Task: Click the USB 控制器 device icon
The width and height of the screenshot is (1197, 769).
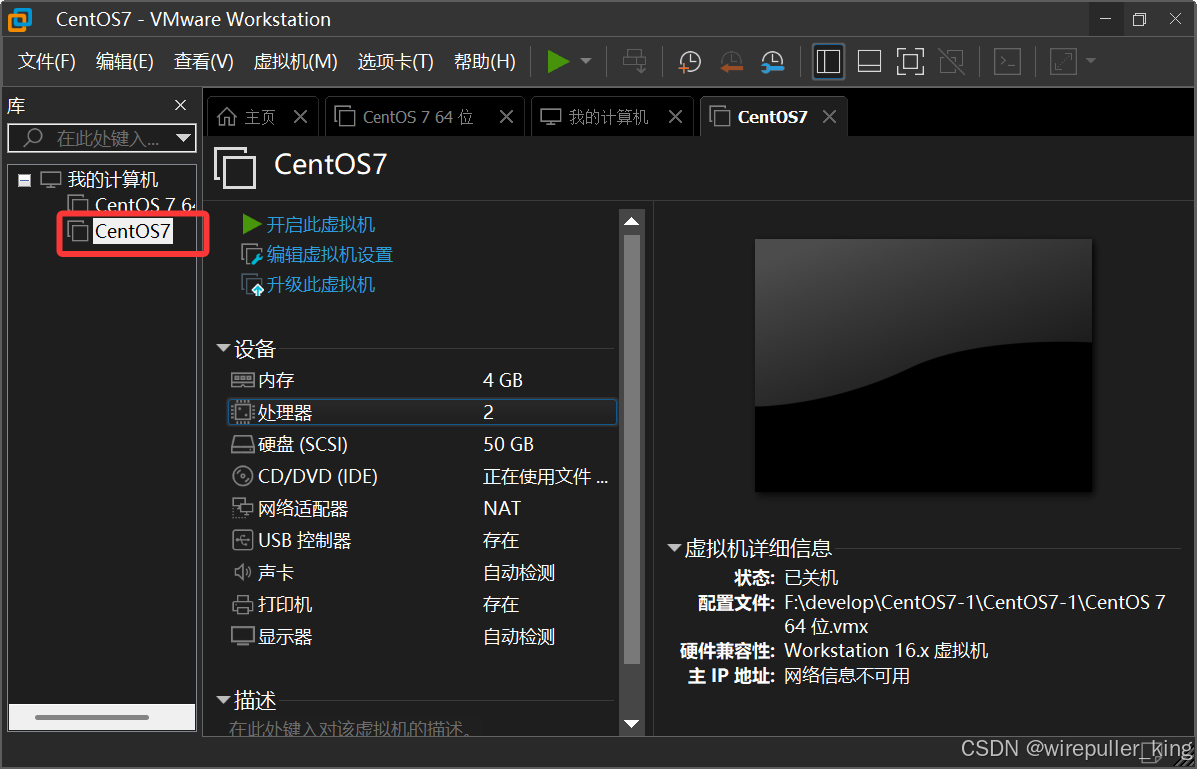Action: [x=242, y=540]
